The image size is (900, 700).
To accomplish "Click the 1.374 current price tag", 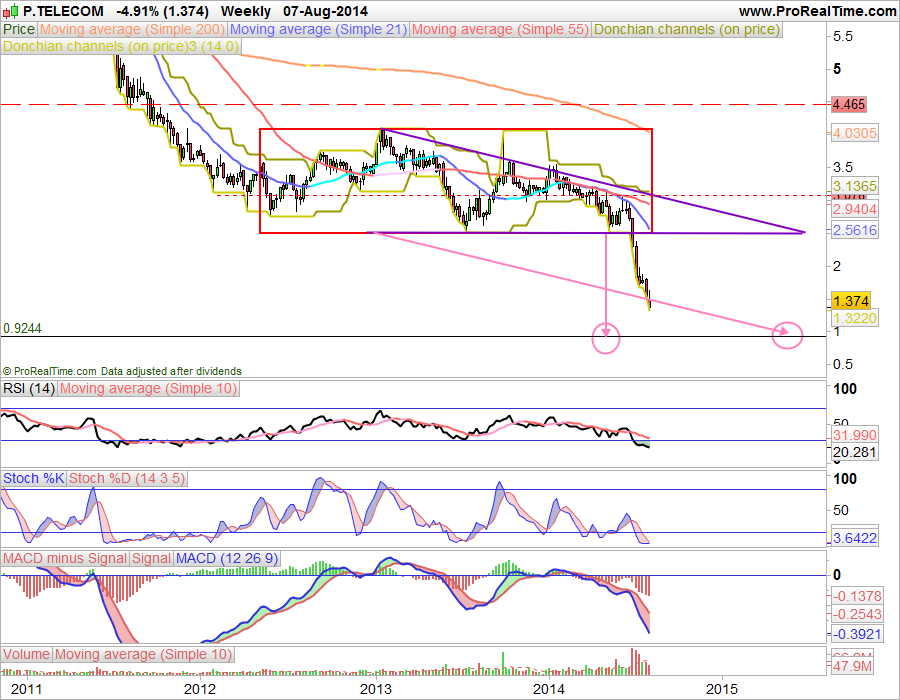I will pyautogui.click(x=851, y=301).
